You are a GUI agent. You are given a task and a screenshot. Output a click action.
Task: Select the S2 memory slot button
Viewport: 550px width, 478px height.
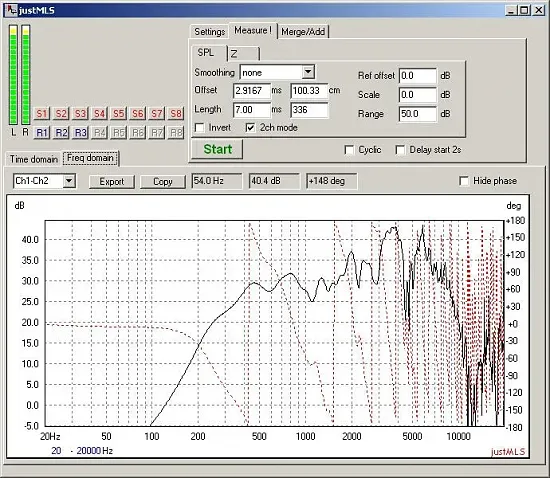pyautogui.click(x=61, y=114)
